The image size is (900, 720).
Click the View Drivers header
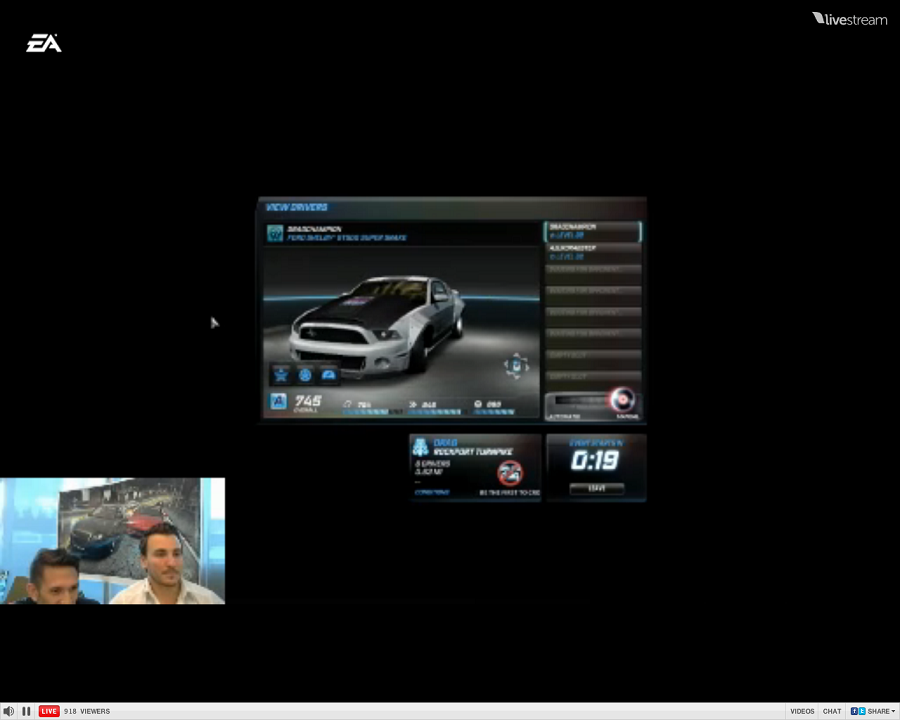coord(297,207)
